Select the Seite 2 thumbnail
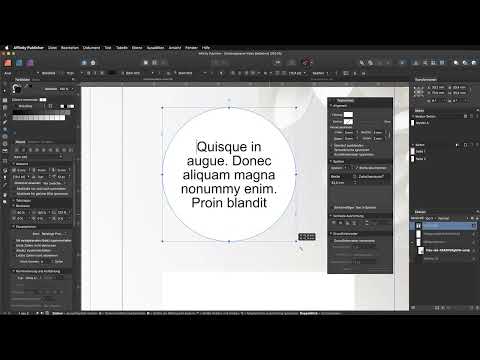 pos(413,159)
